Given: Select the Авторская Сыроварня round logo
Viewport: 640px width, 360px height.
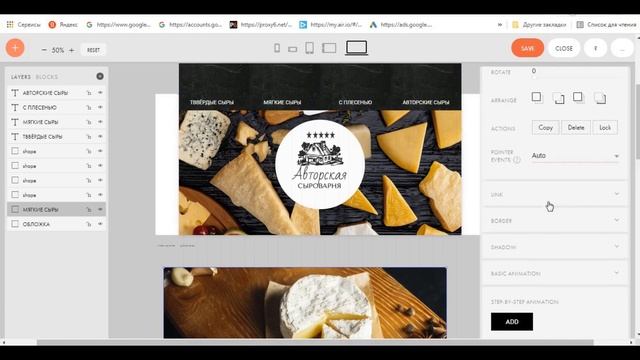Looking at the screenshot, I should [x=320, y=164].
